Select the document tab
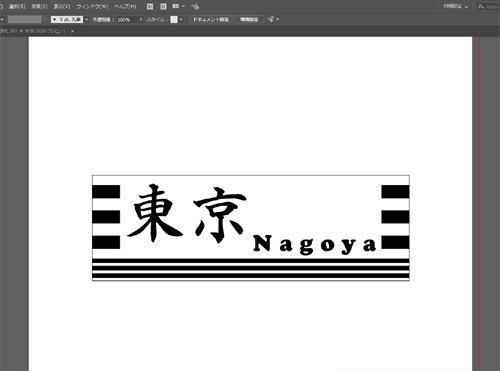This screenshot has width=500, height=371. tap(33, 31)
